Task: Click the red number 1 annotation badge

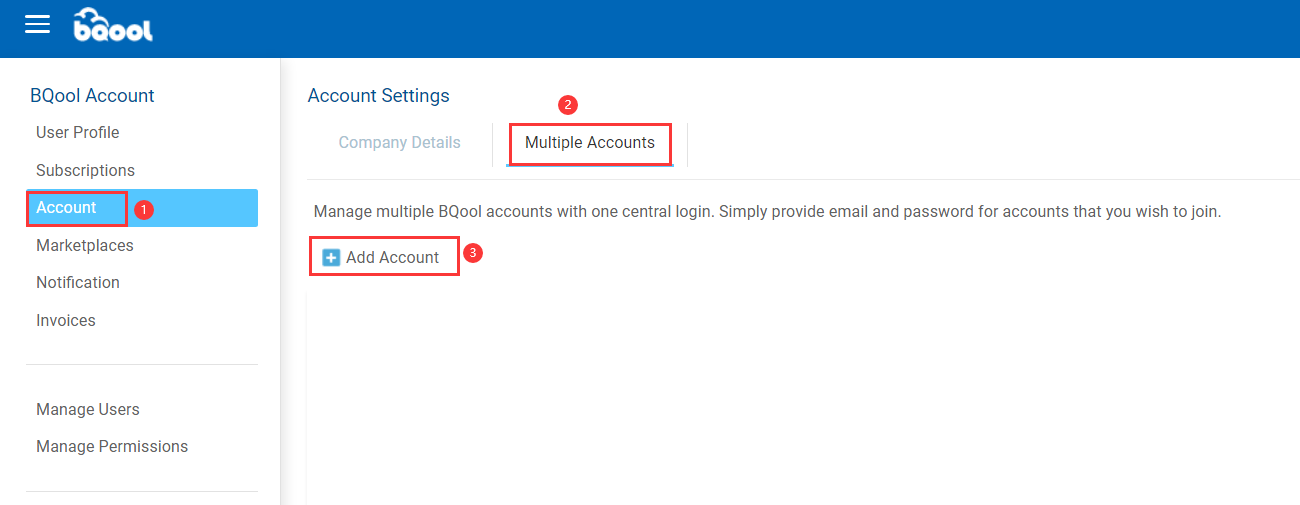Action: (x=143, y=210)
